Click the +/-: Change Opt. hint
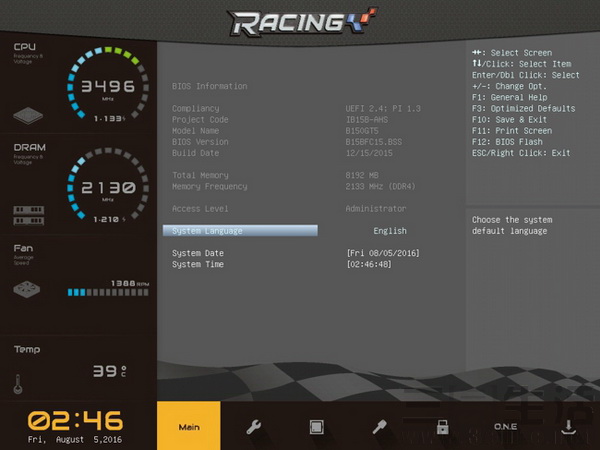This screenshot has height=450, width=600. tap(510, 86)
